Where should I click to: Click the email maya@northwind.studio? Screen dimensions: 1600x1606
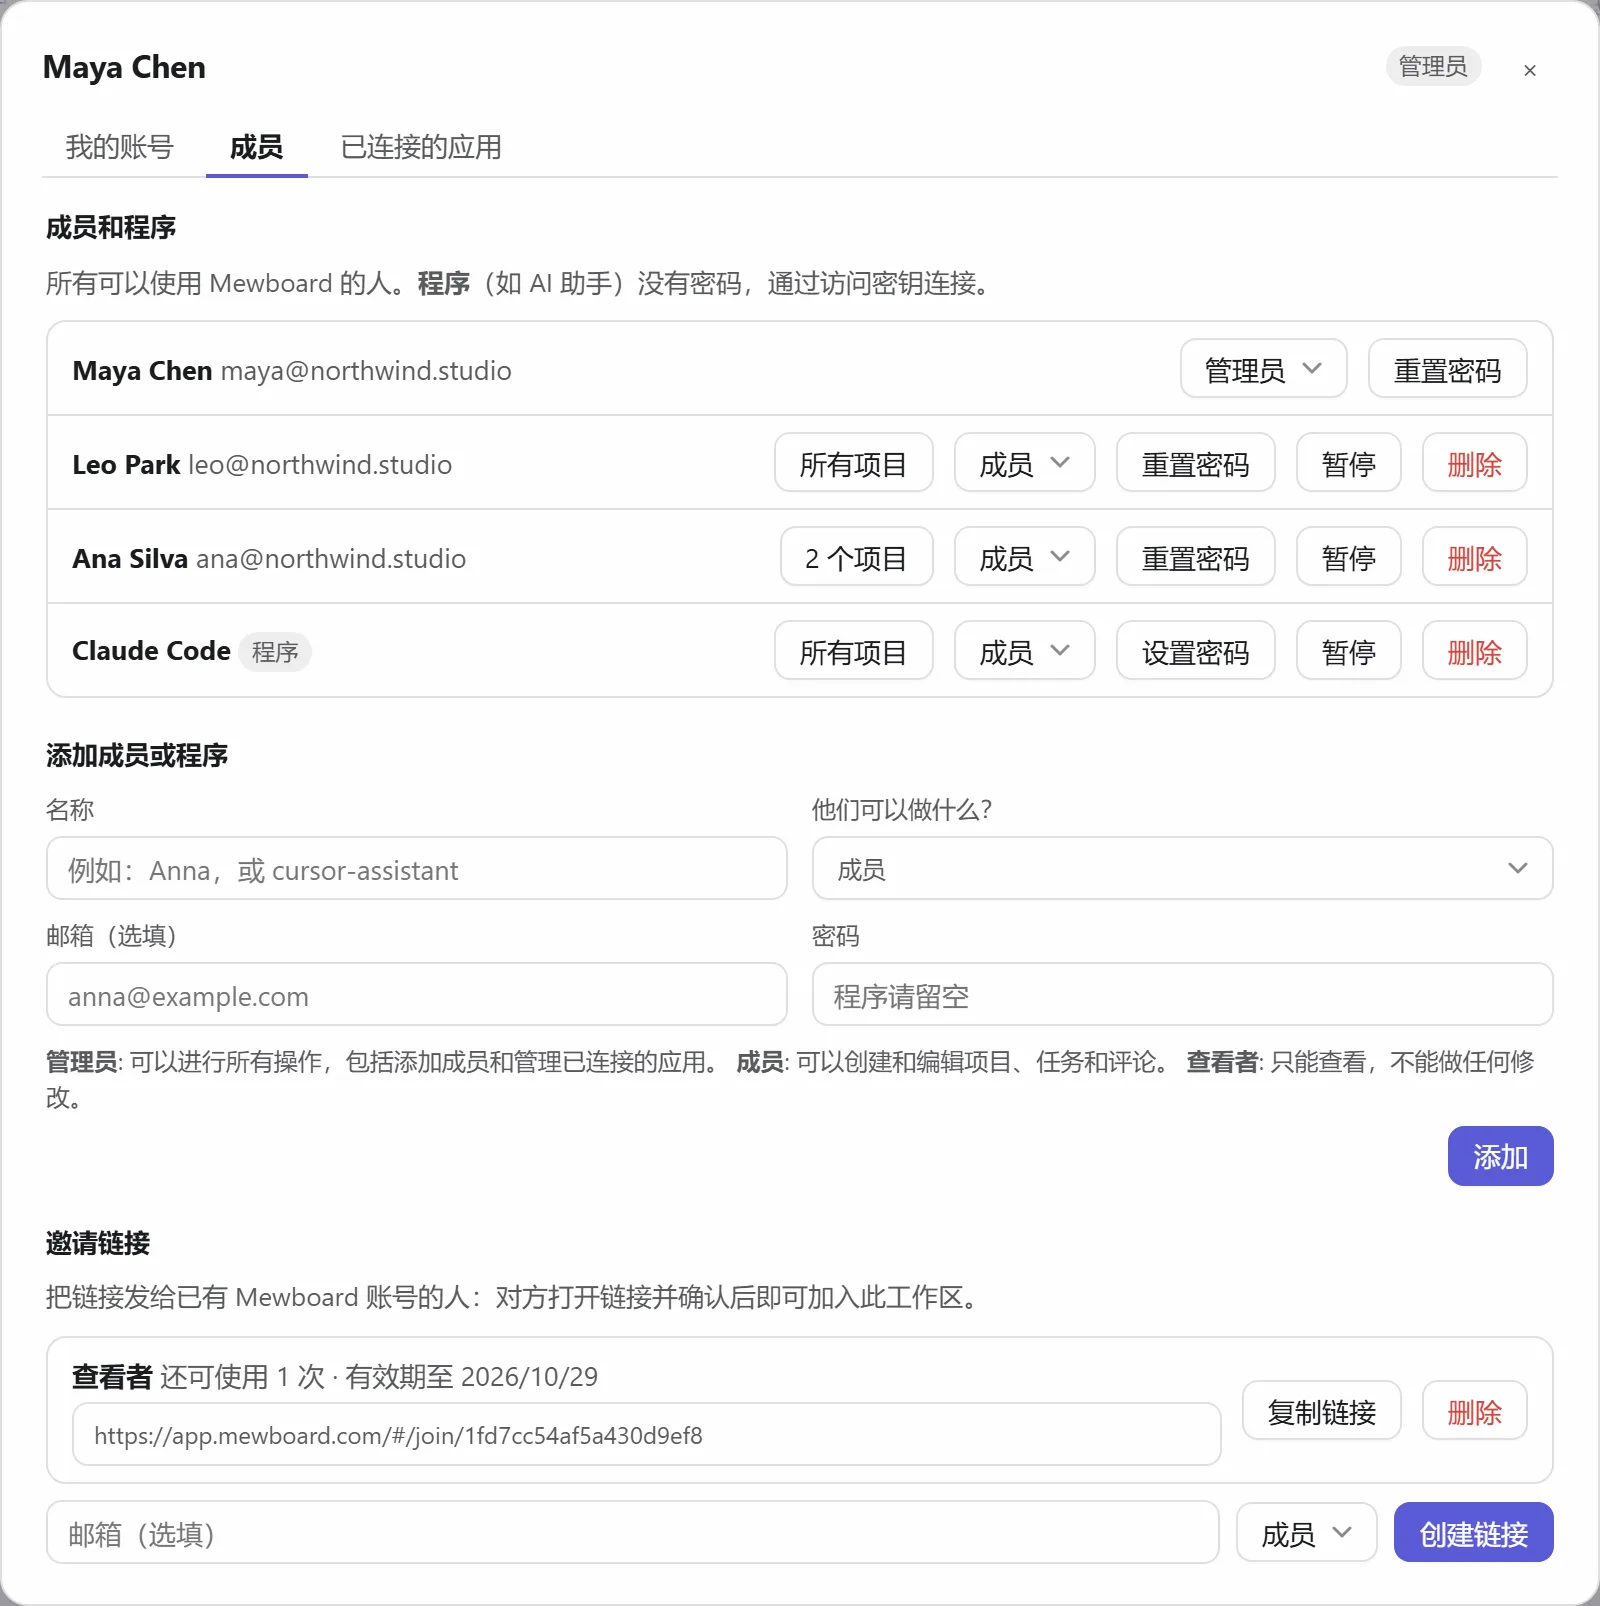(x=366, y=371)
